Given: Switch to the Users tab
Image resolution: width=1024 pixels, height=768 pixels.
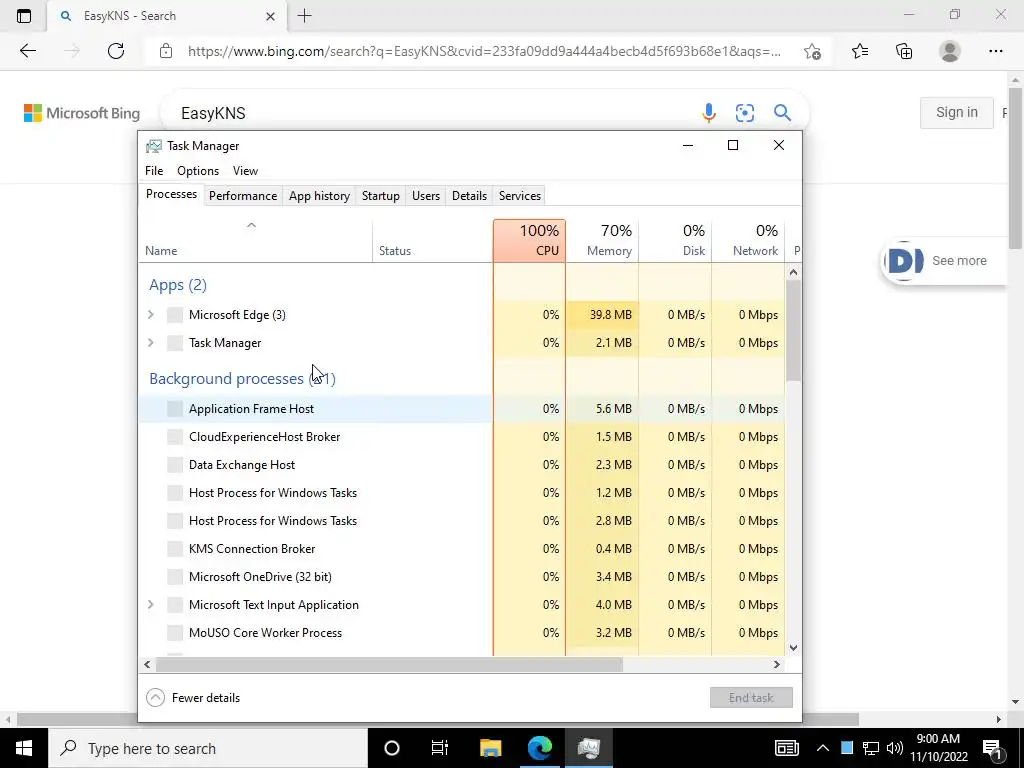Looking at the screenshot, I should [426, 196].
